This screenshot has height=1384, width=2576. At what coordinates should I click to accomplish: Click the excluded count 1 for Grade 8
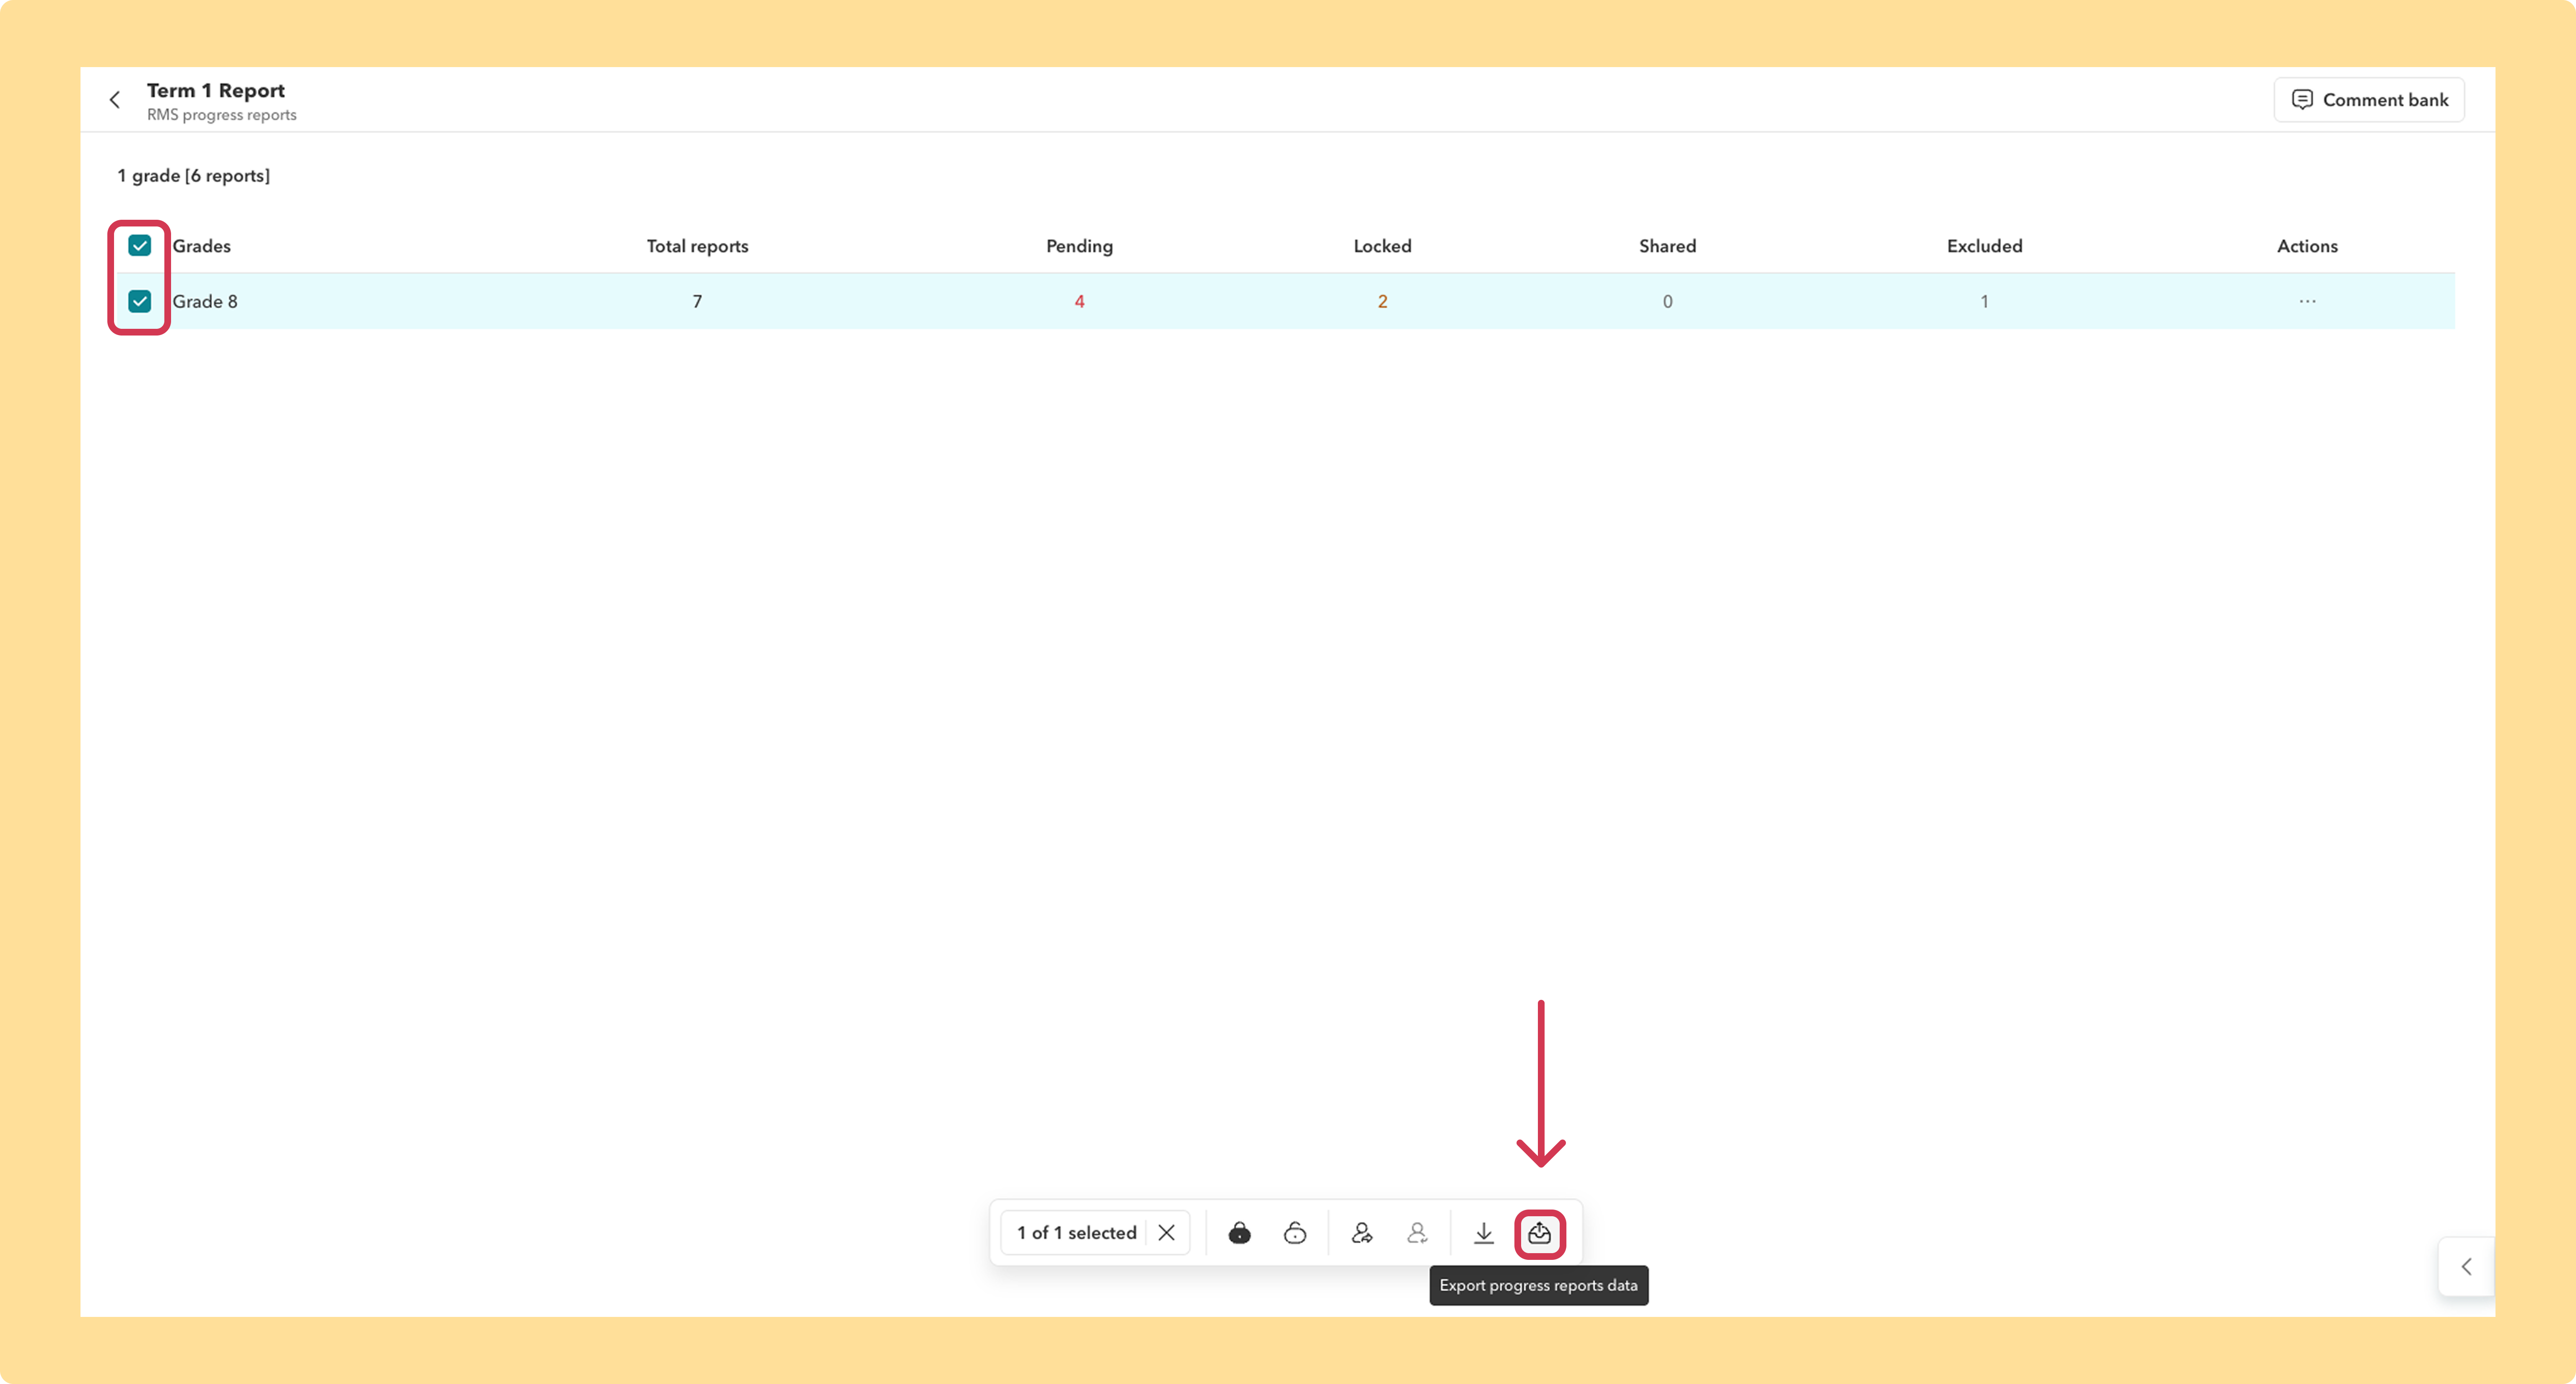[1984, 301]
